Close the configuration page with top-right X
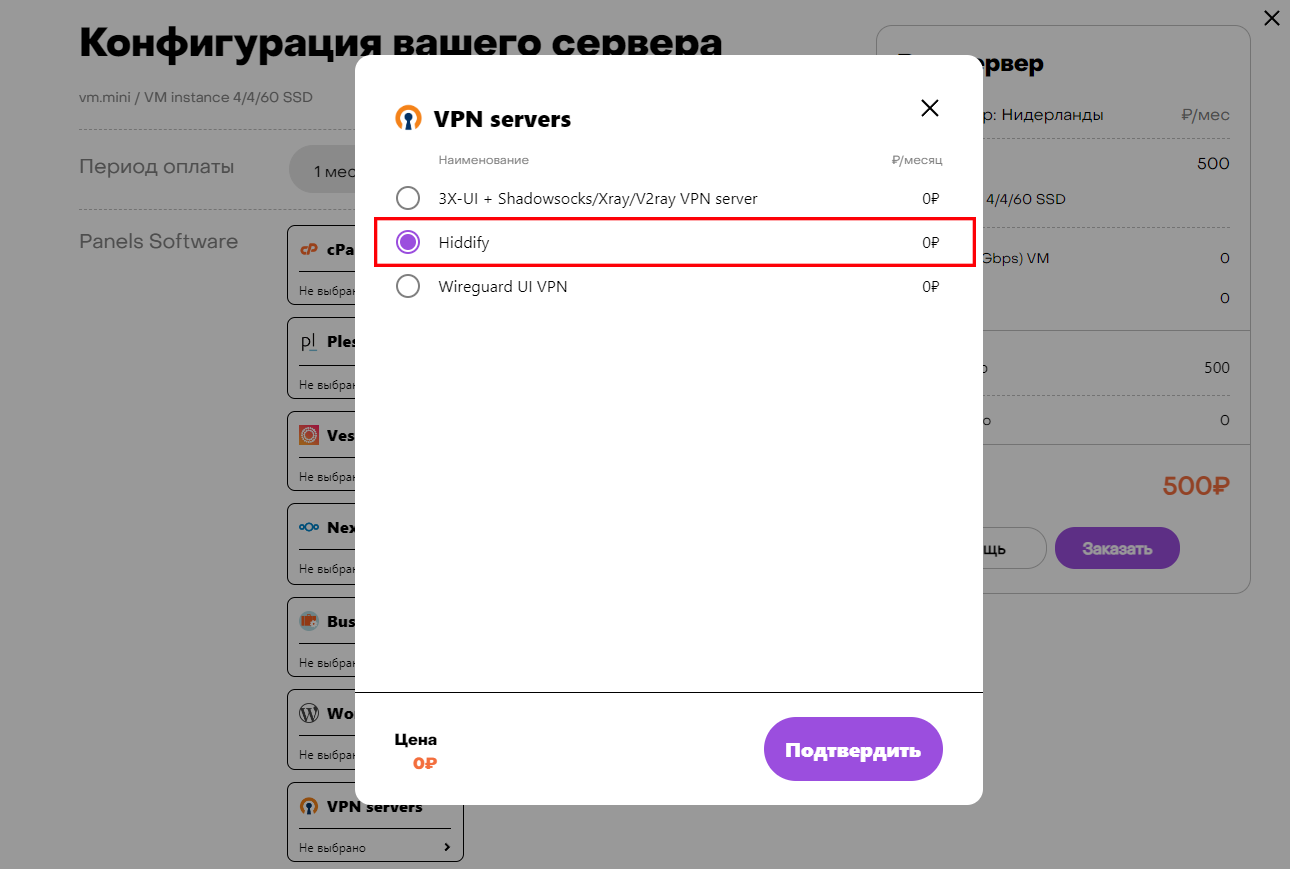The height and width of the screenshot is (869, 1290). pyautogui.click(x=1271, y=18)
